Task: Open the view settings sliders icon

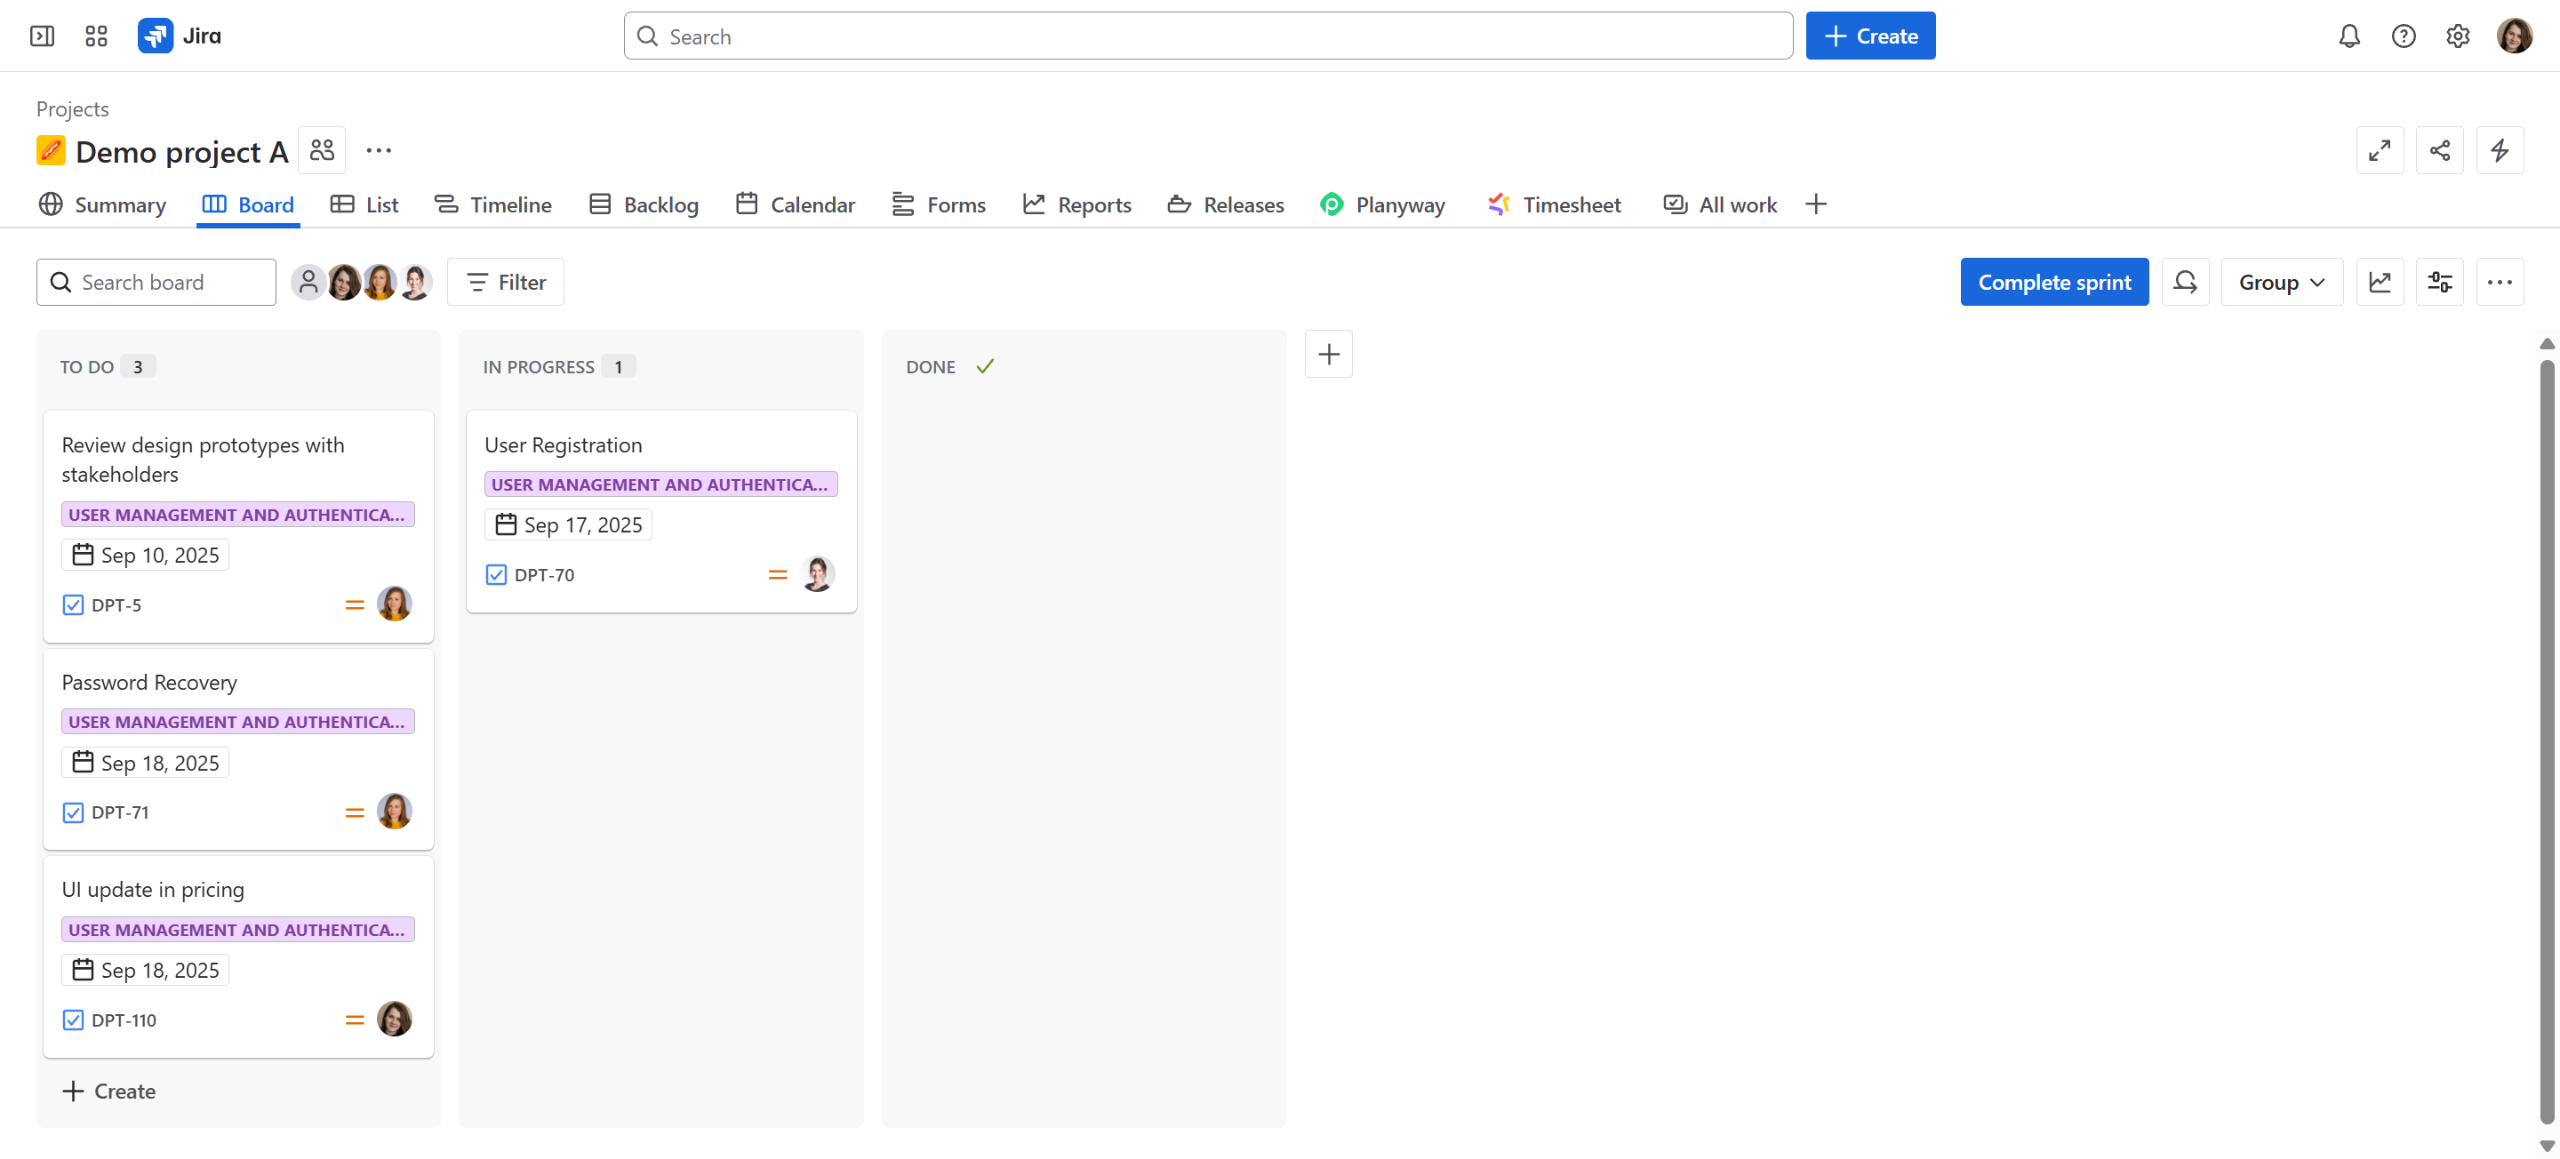Action: tap(2439, 282)
